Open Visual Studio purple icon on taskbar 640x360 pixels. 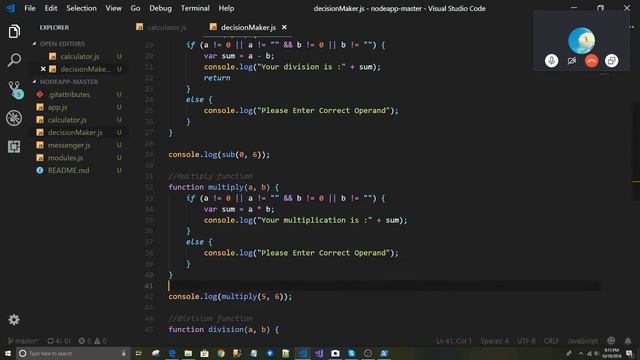[319, 353]
